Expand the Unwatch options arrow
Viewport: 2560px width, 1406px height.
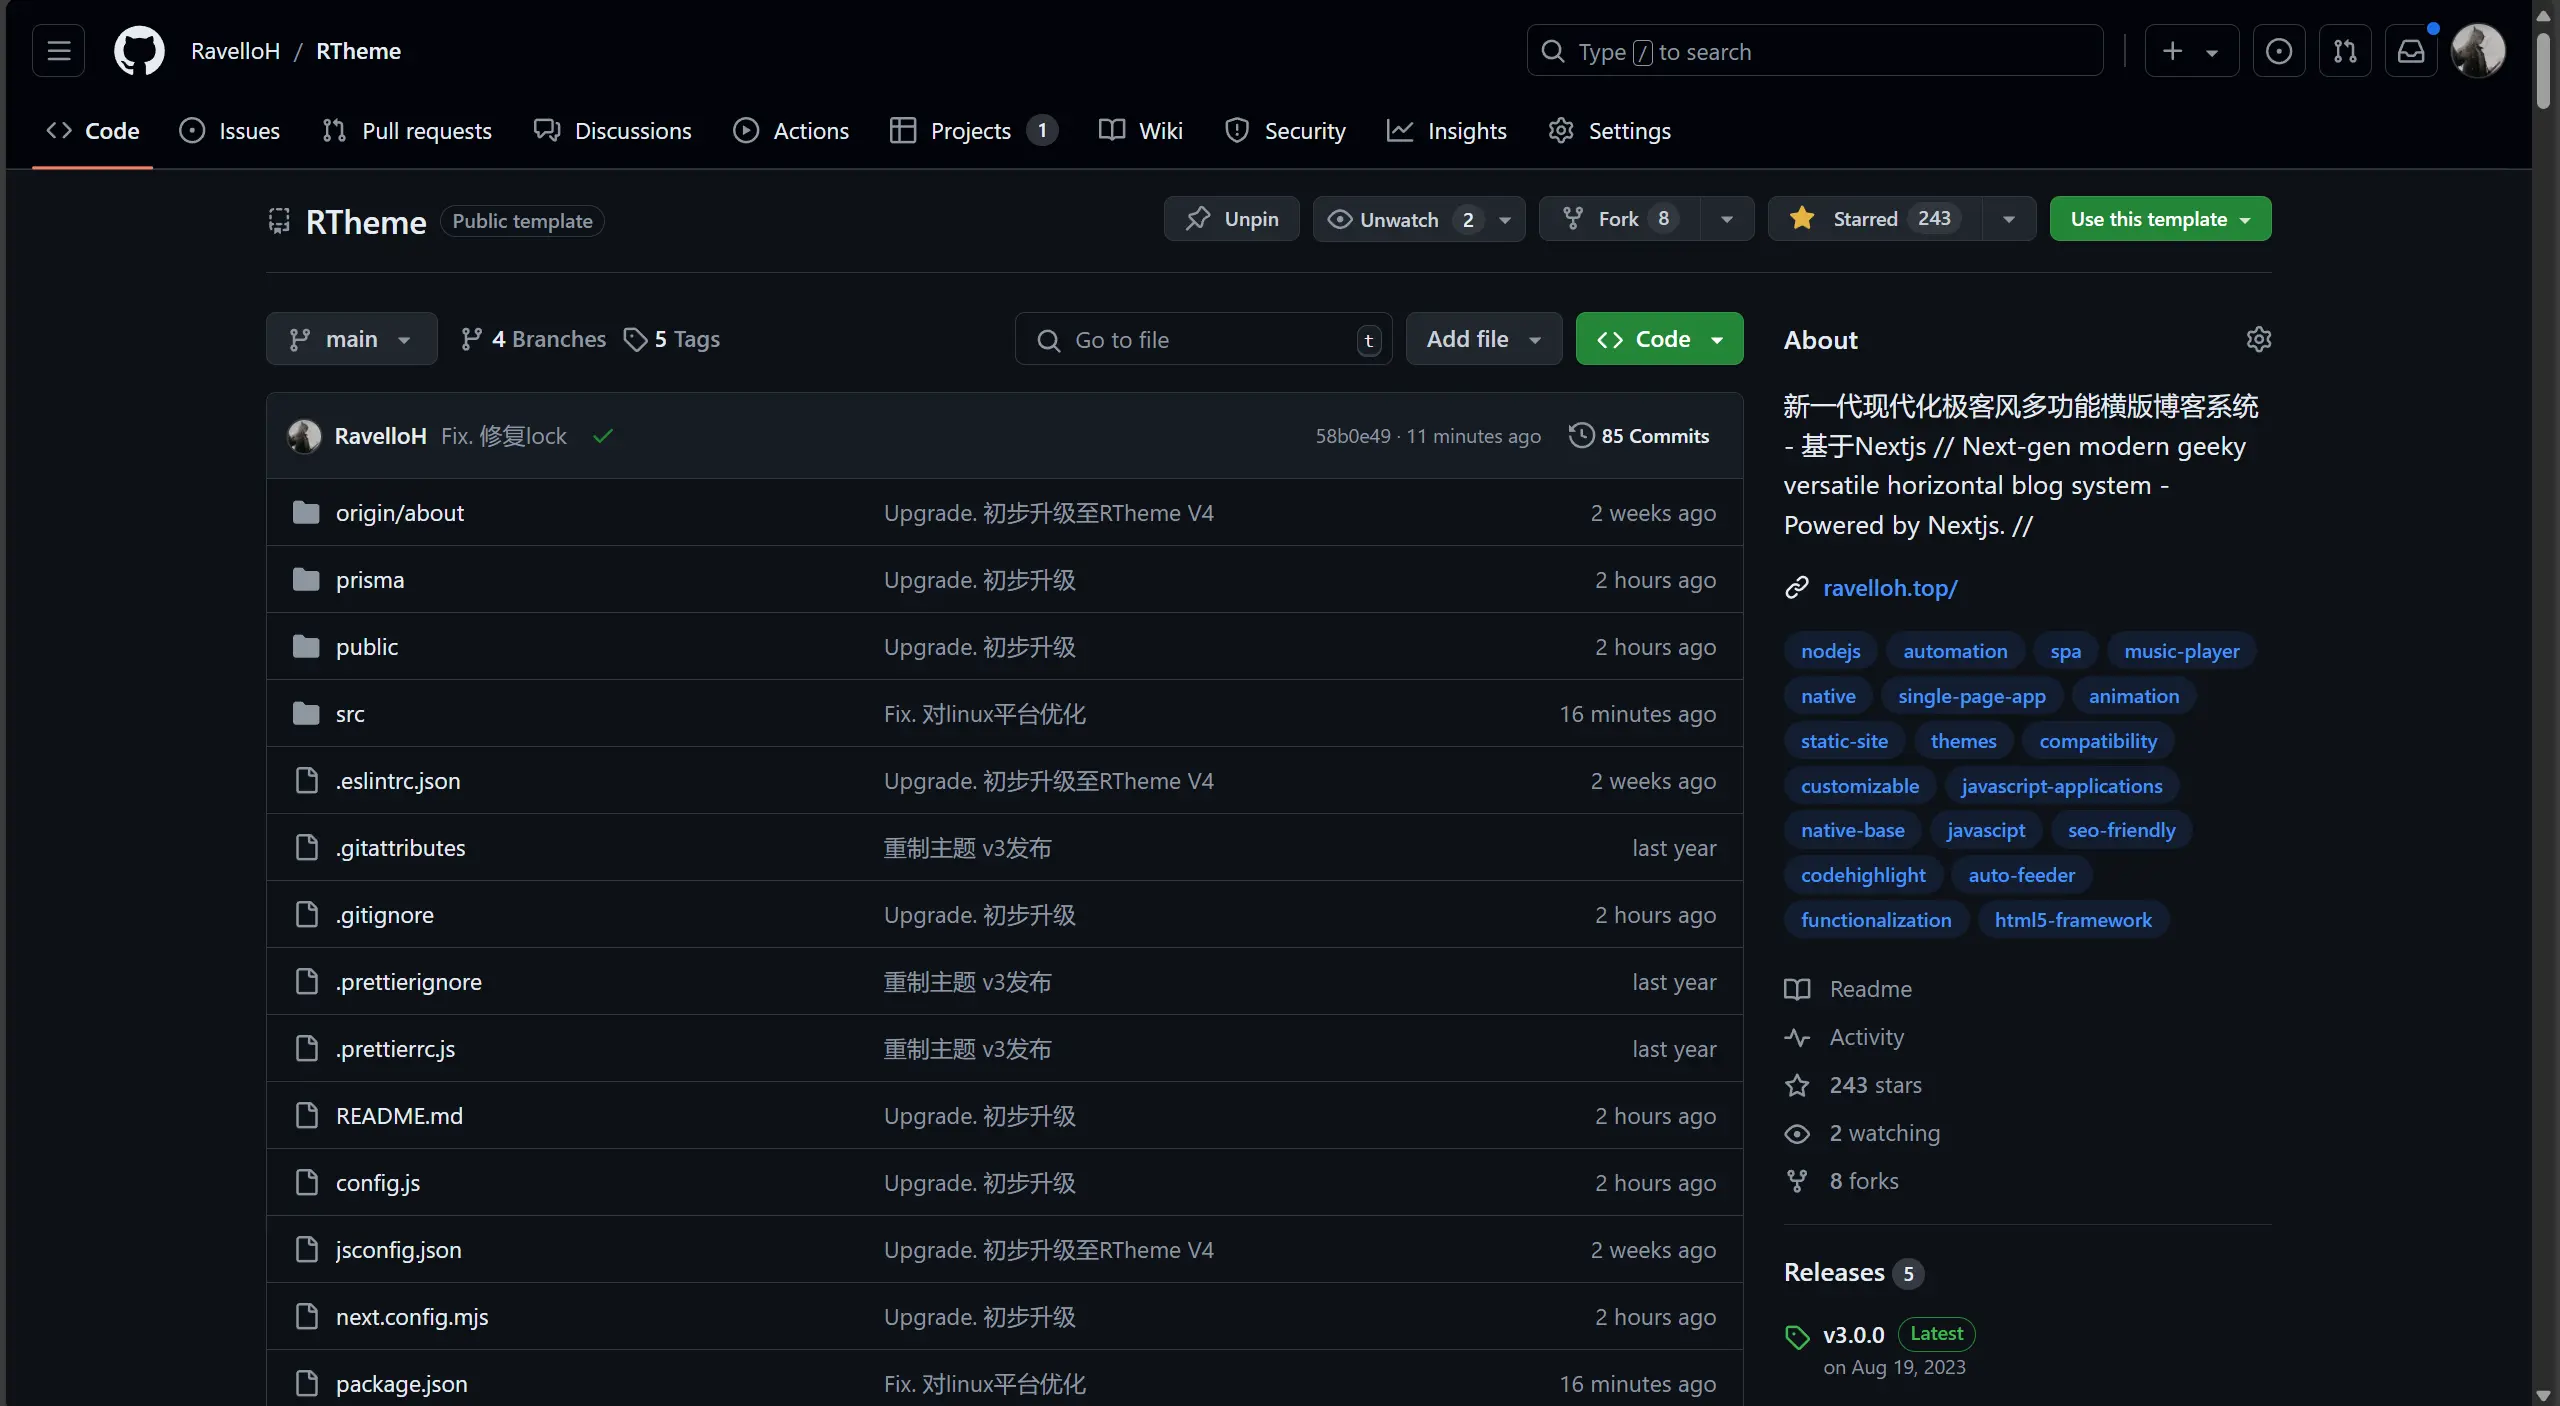pyautogui.click(x=1505, y=220)
